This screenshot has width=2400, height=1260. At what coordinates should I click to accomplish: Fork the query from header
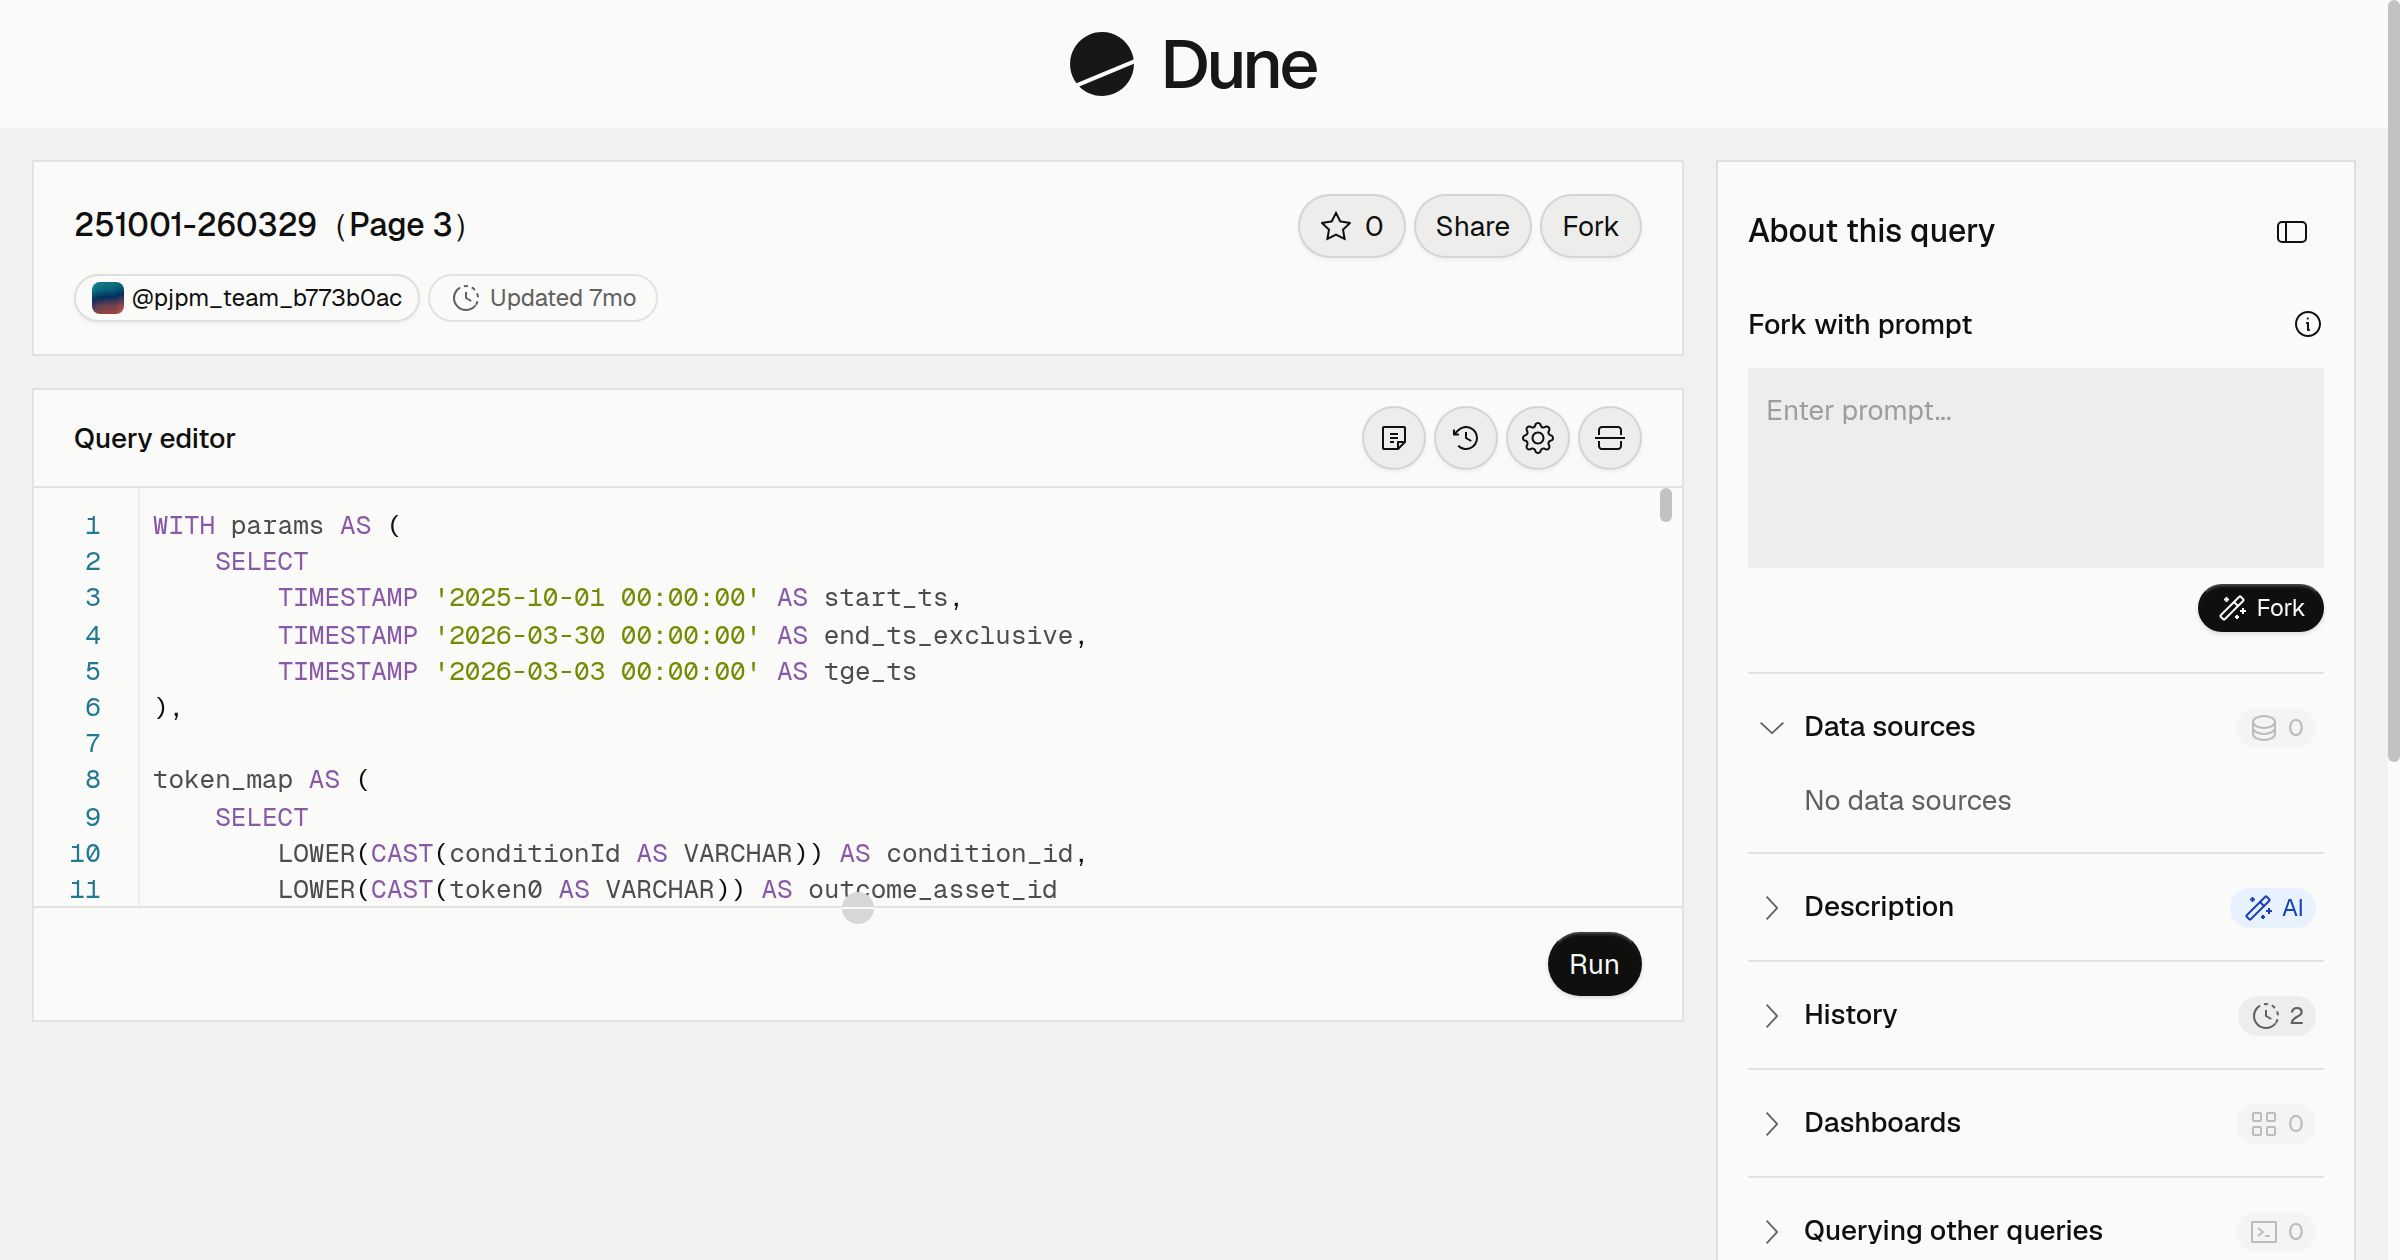tap(1590, 226)
